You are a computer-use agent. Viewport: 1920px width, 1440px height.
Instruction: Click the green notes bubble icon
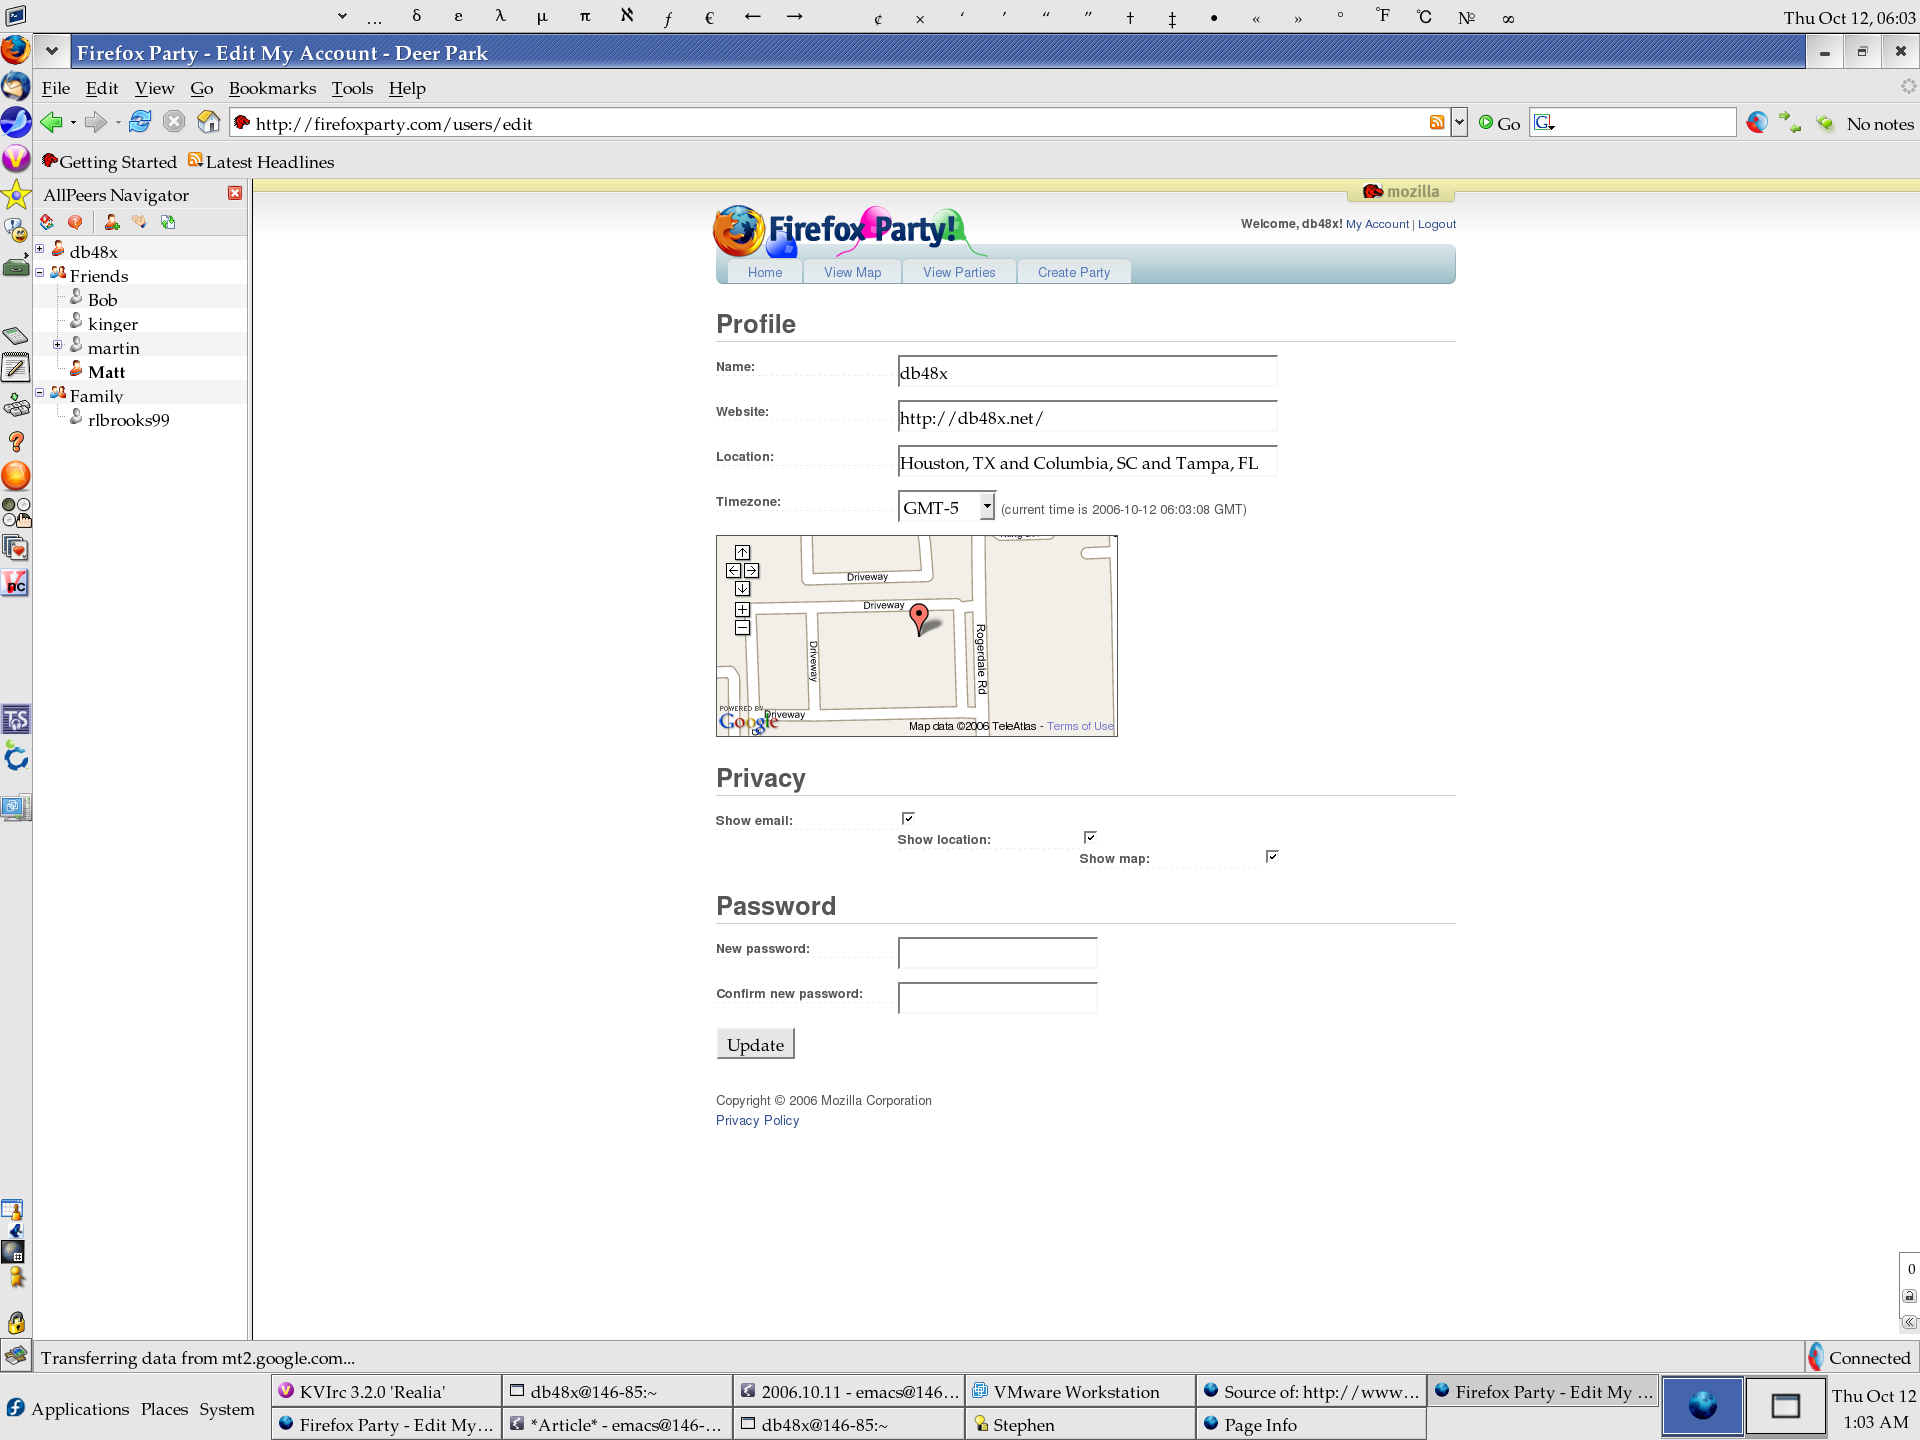point(1826,123)
